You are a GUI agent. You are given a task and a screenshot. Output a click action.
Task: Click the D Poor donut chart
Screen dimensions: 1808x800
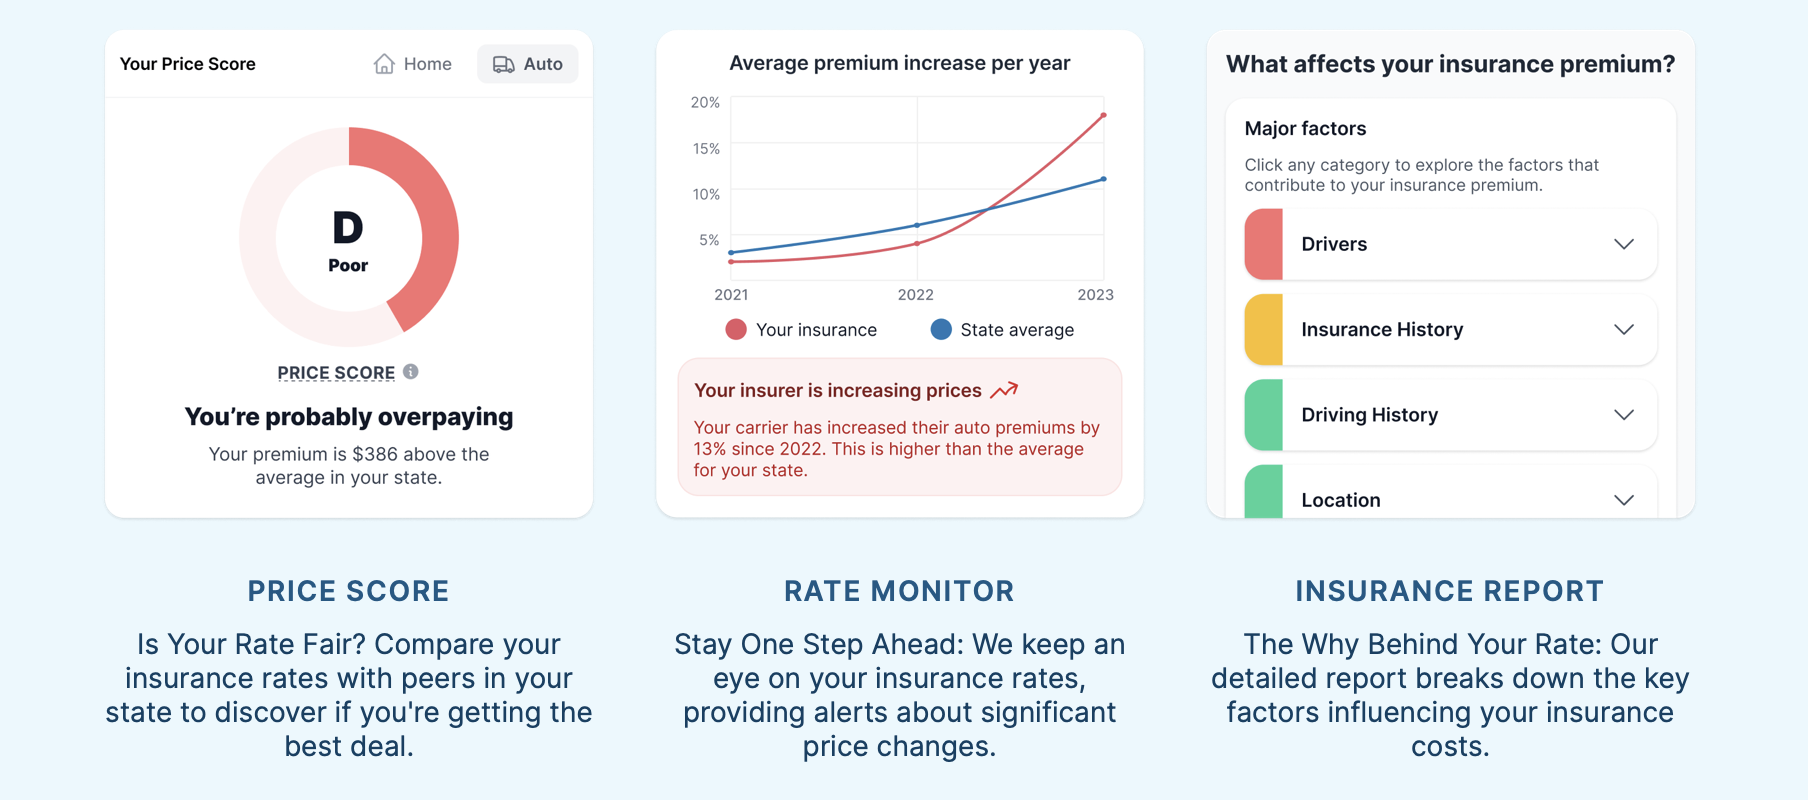349,237
